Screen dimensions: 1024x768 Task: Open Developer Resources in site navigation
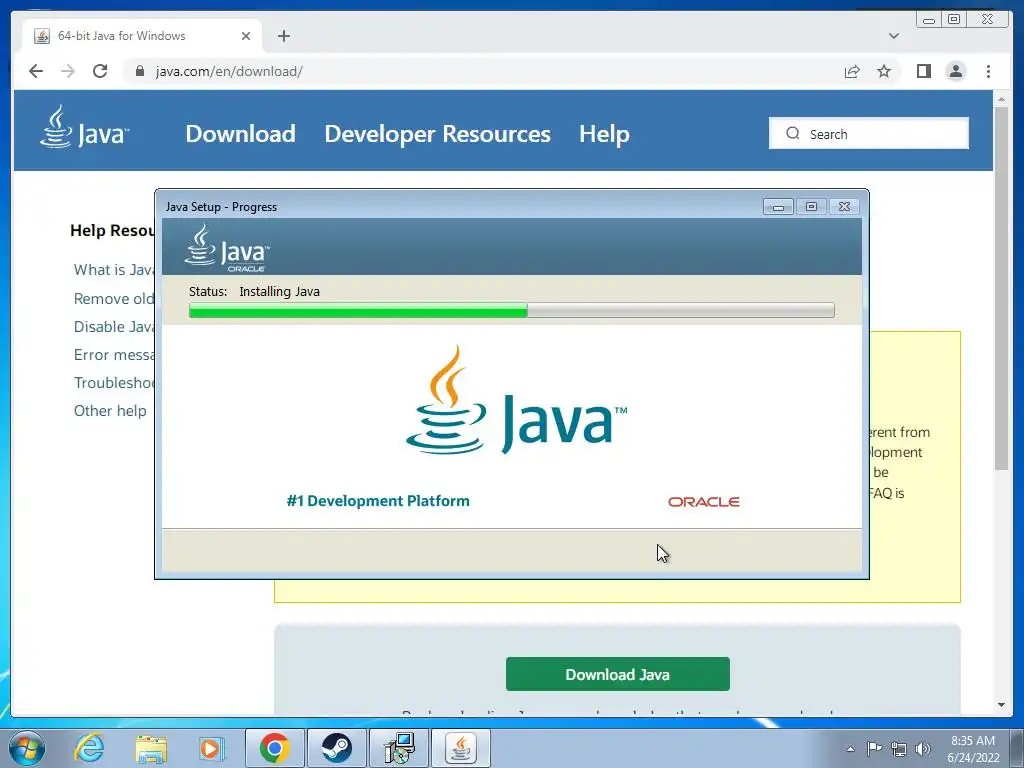point(438,133)
